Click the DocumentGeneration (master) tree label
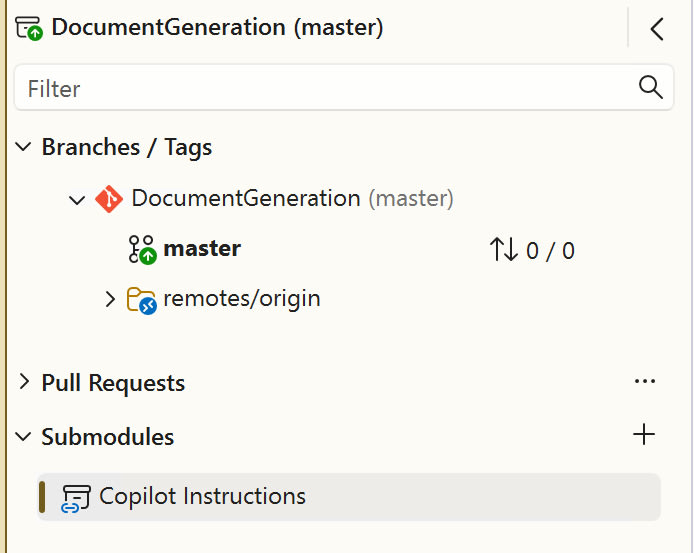Screen dimensions: 694x553 293,198
